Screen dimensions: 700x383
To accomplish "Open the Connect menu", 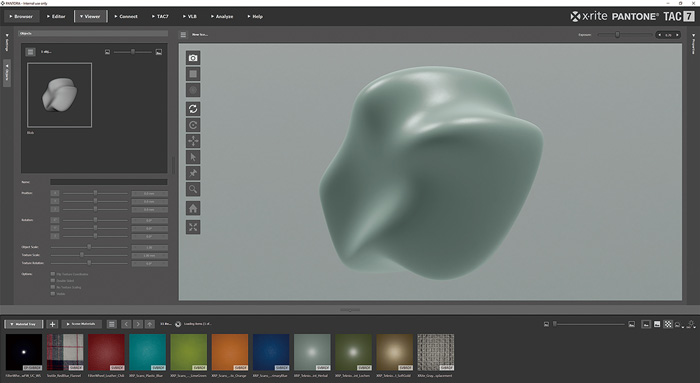I will pyautogui.click(x=126, y=17).
